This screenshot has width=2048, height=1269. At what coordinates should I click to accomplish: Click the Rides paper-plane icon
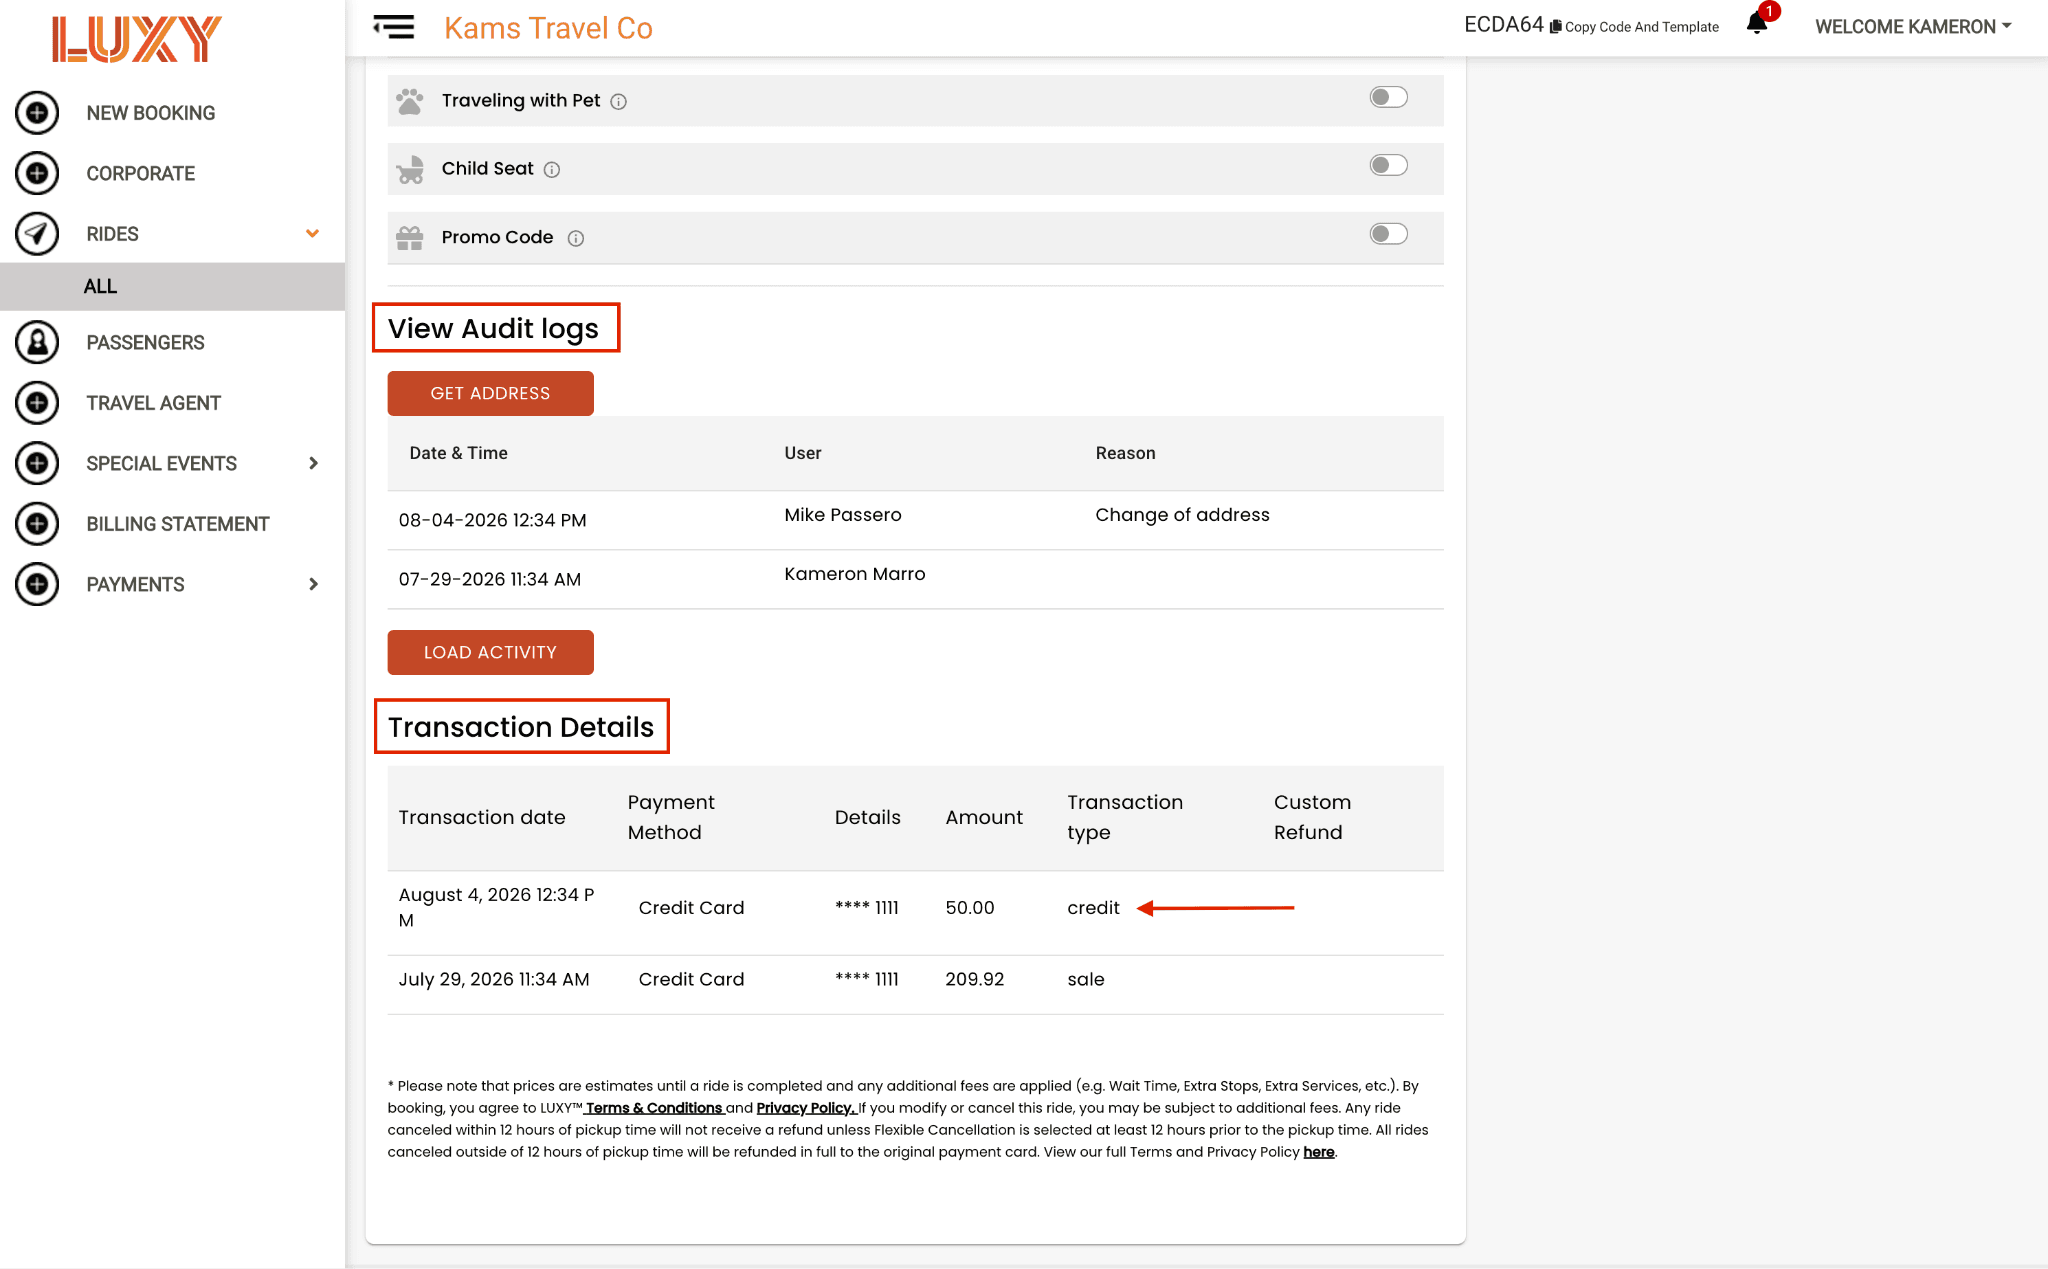tap(37, 234)
